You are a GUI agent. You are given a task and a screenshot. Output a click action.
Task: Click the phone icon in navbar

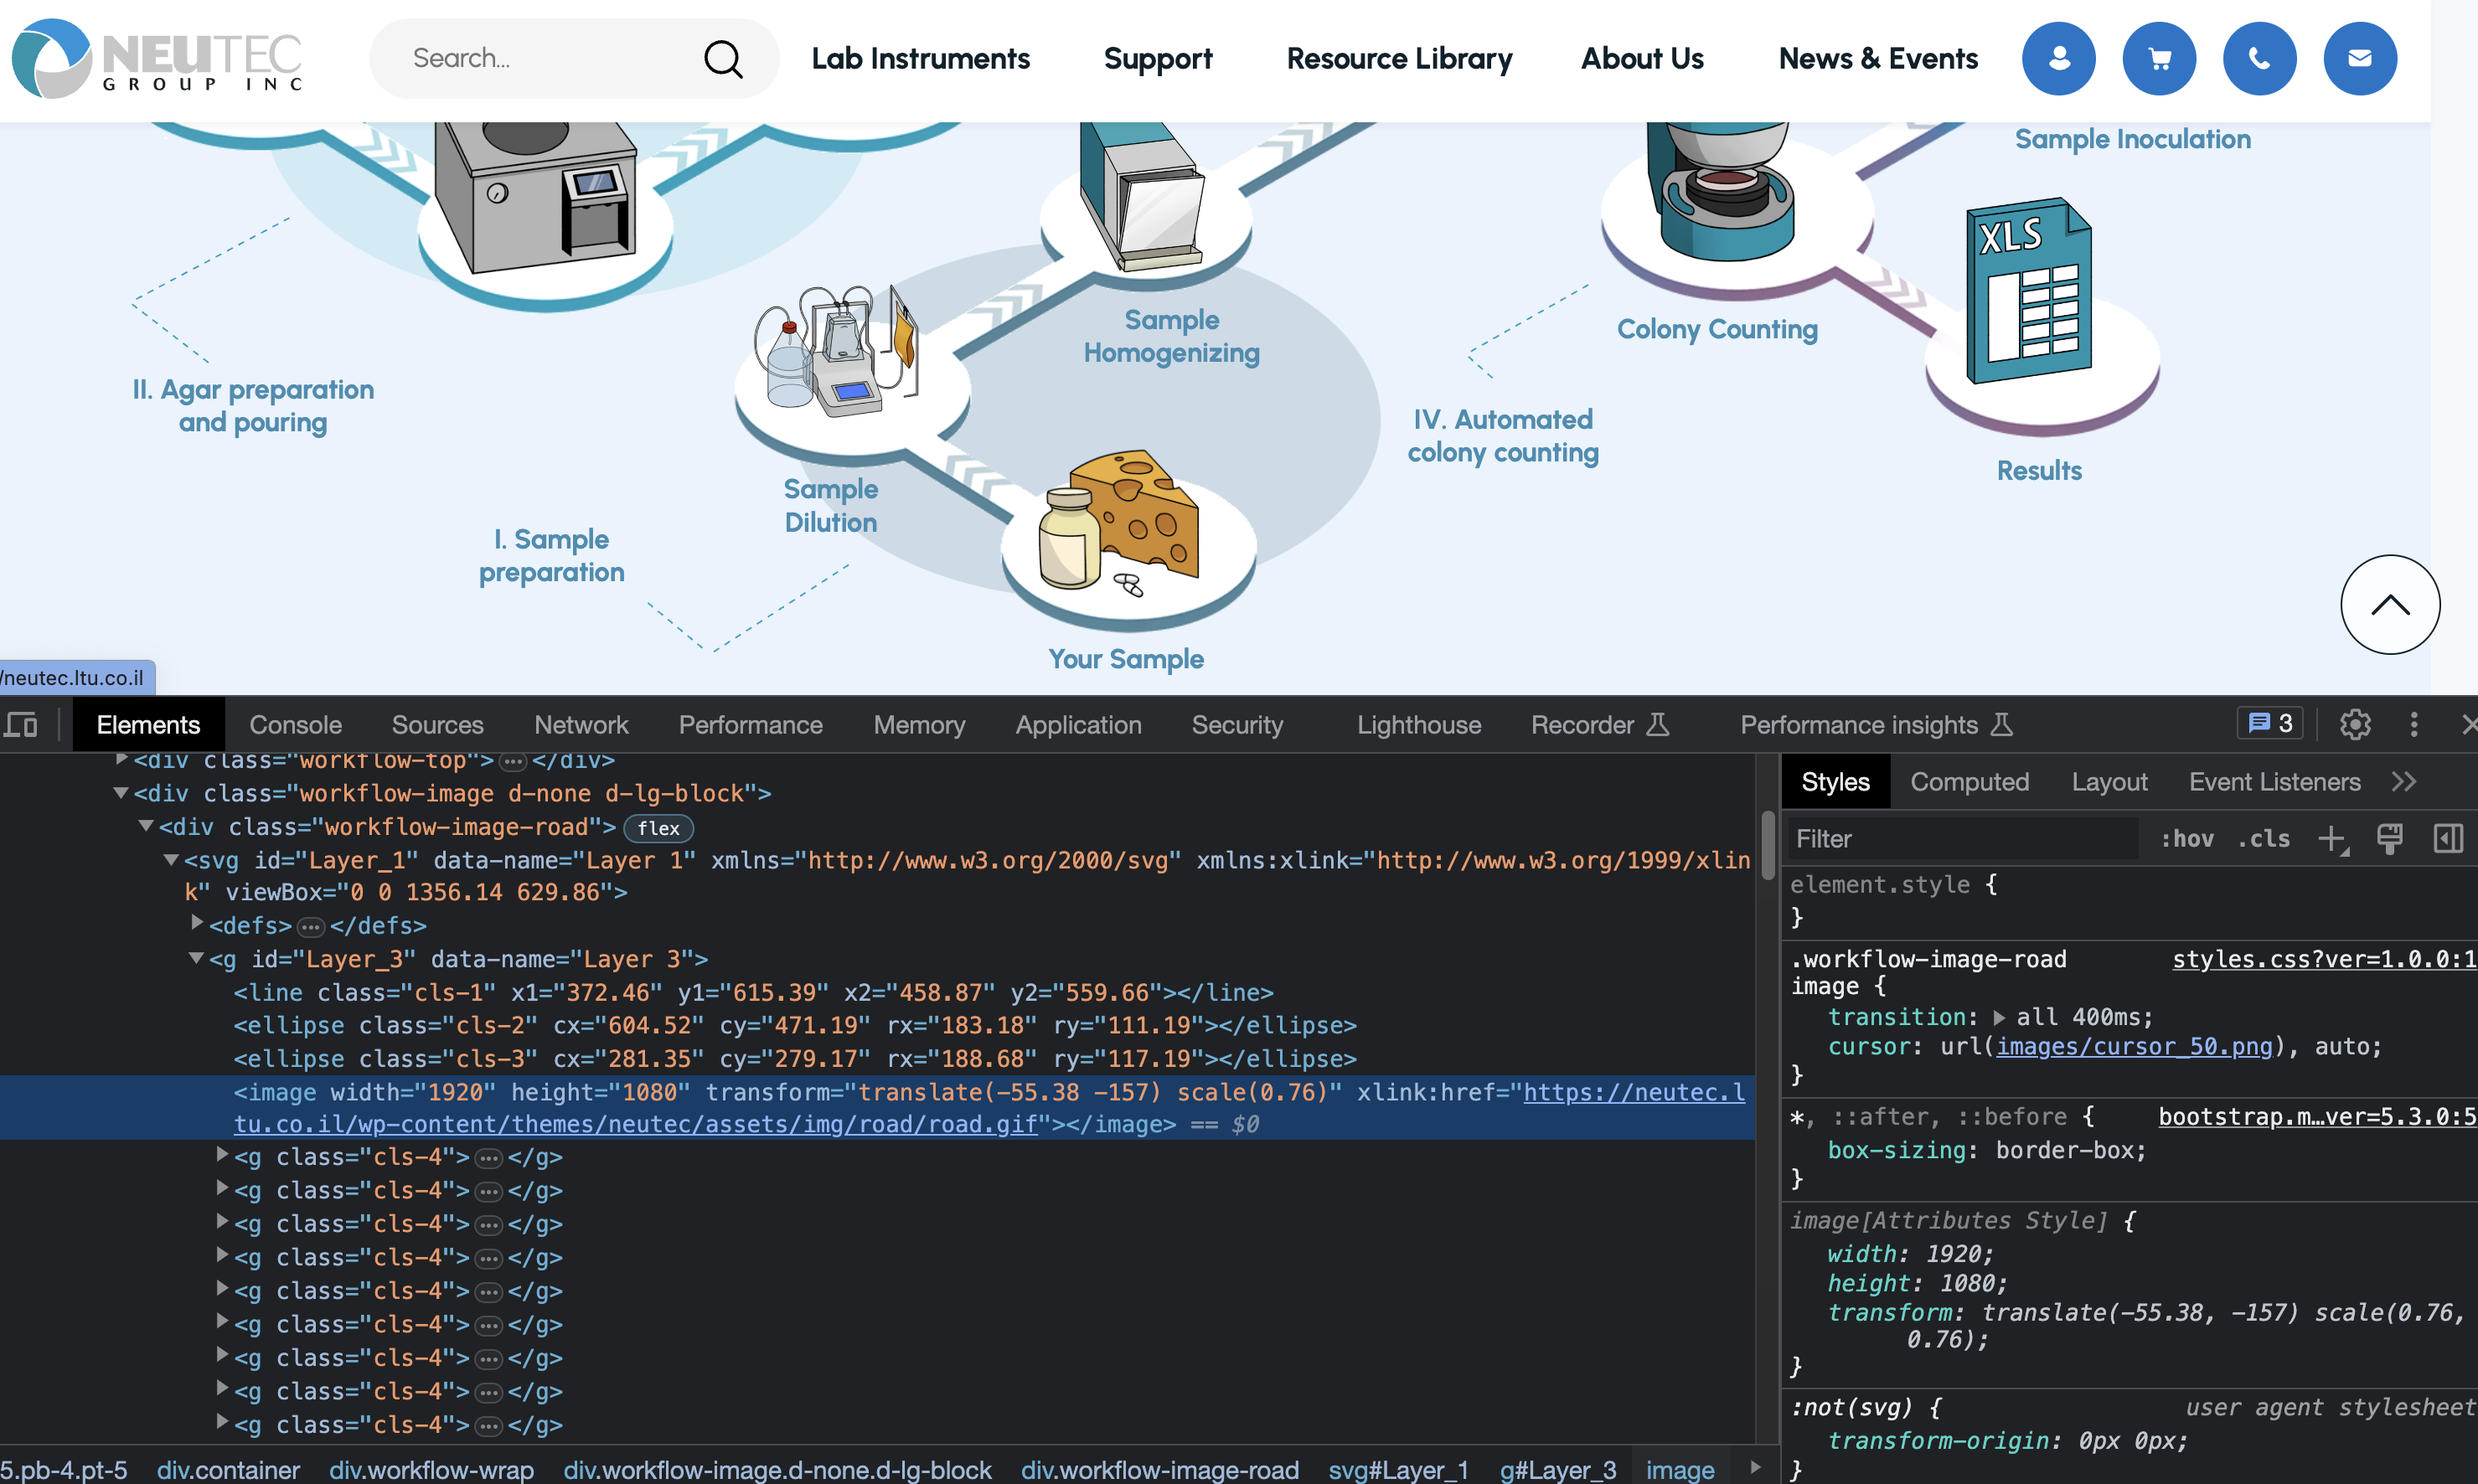tap(2261, 57)
